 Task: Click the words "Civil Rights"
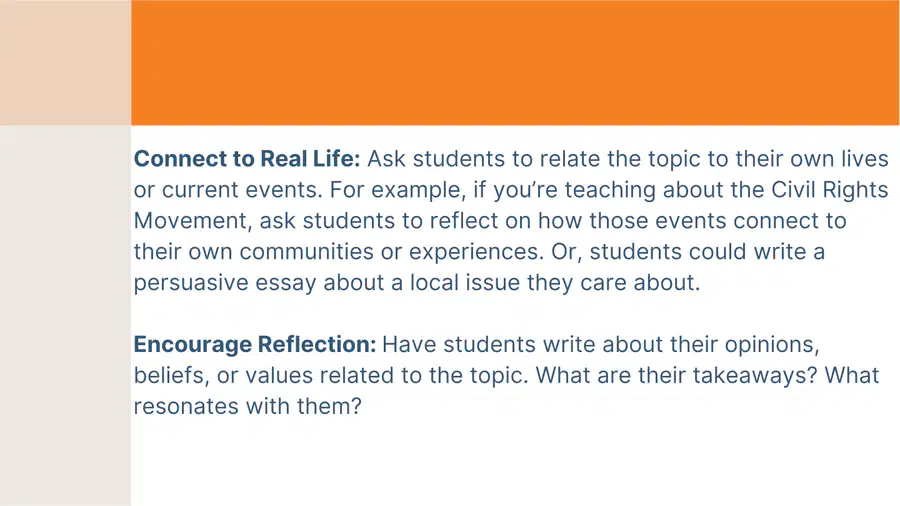[x=829, y=190]
